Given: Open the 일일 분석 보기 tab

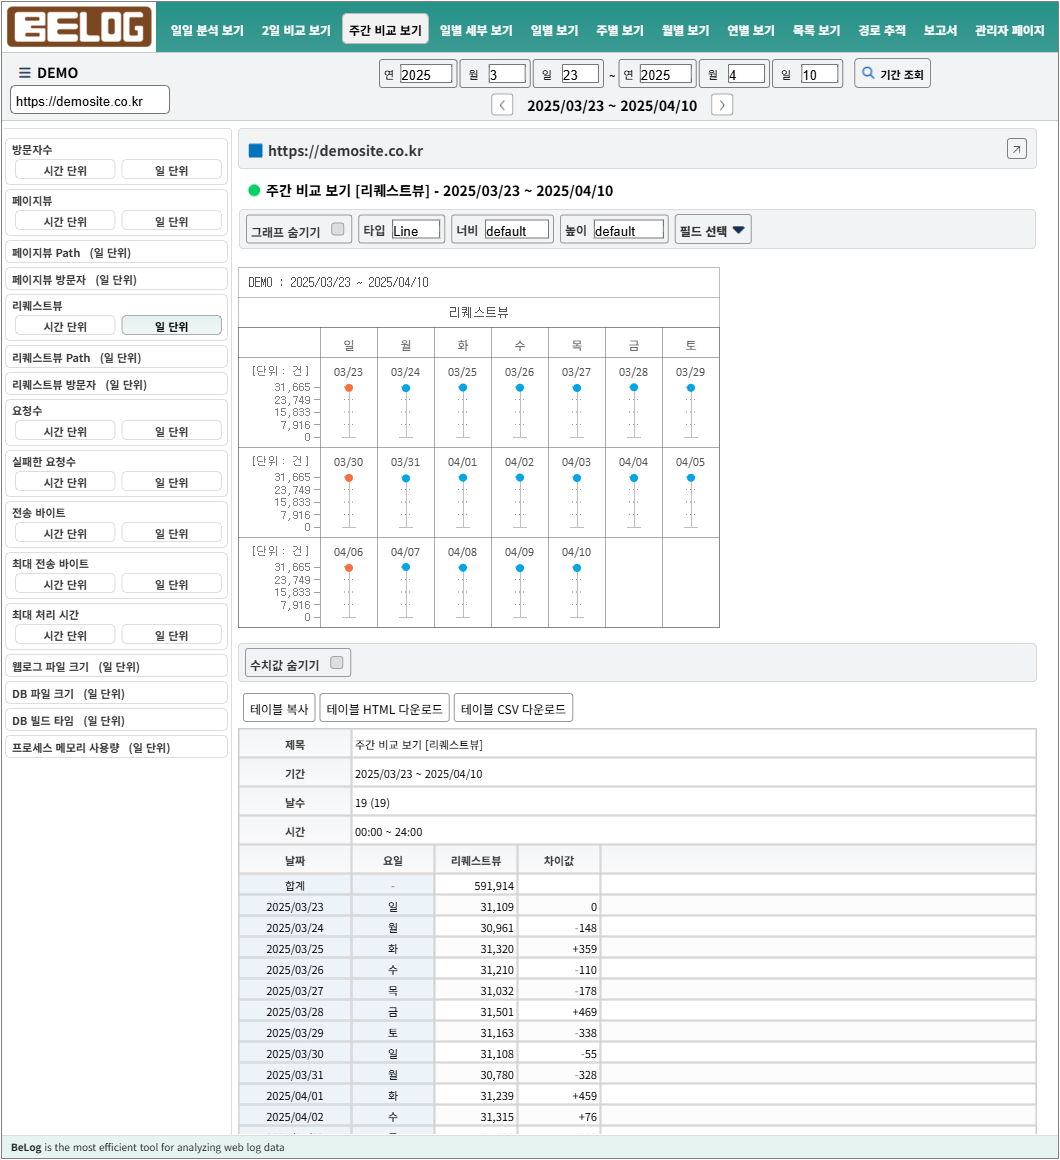Looking at the screenshot, I should [207, 30].
